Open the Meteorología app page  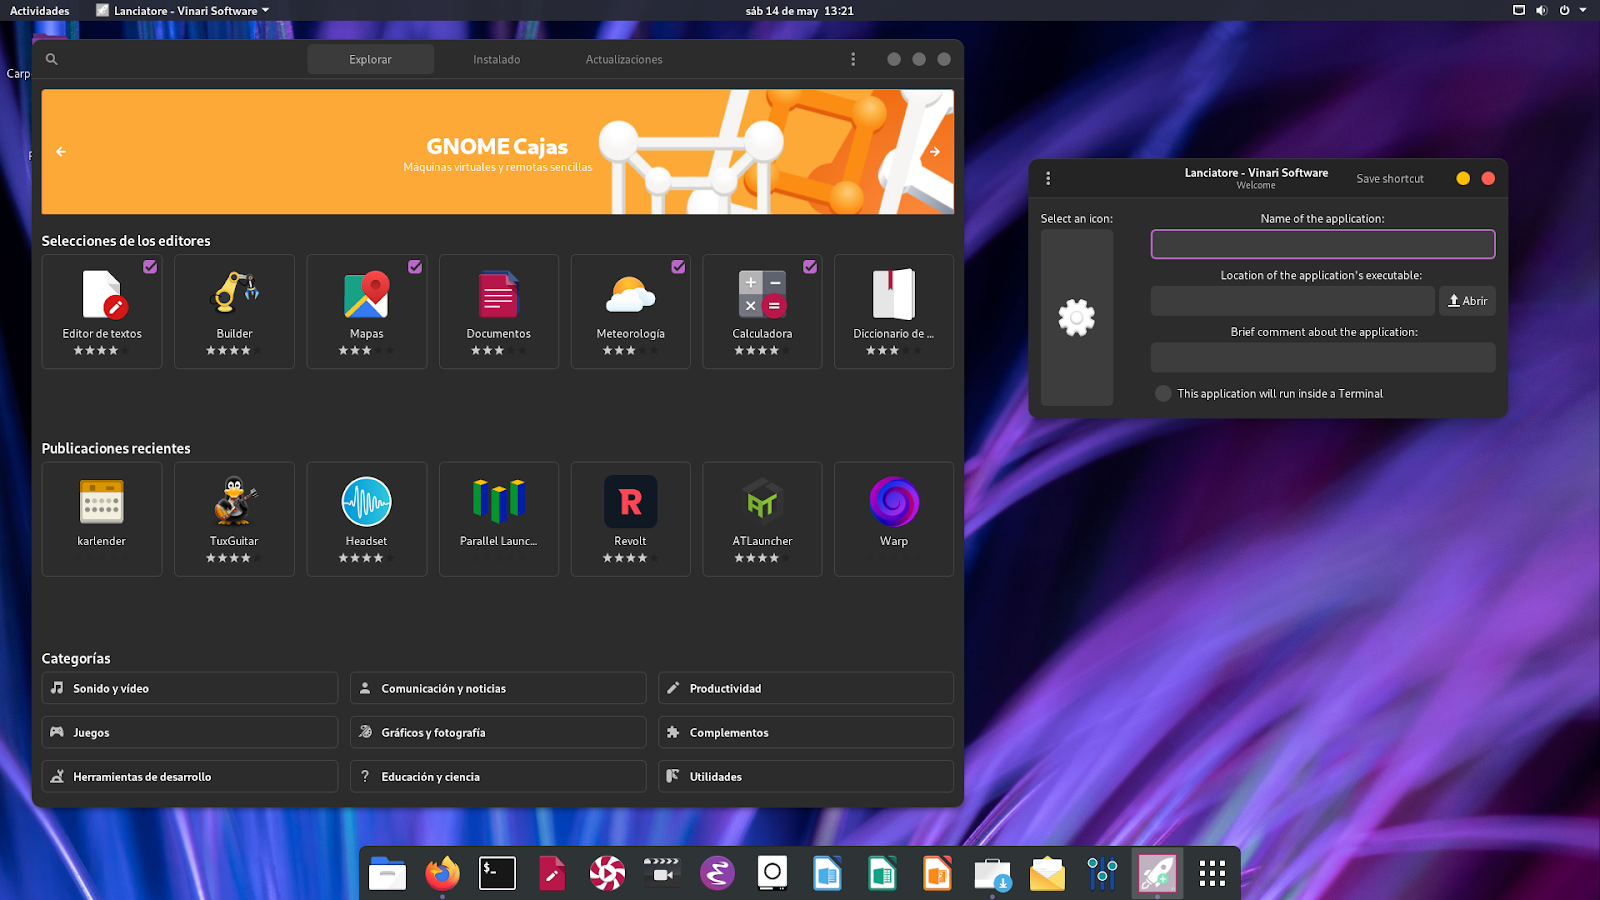pyautogui.click(x=630, y=311)
